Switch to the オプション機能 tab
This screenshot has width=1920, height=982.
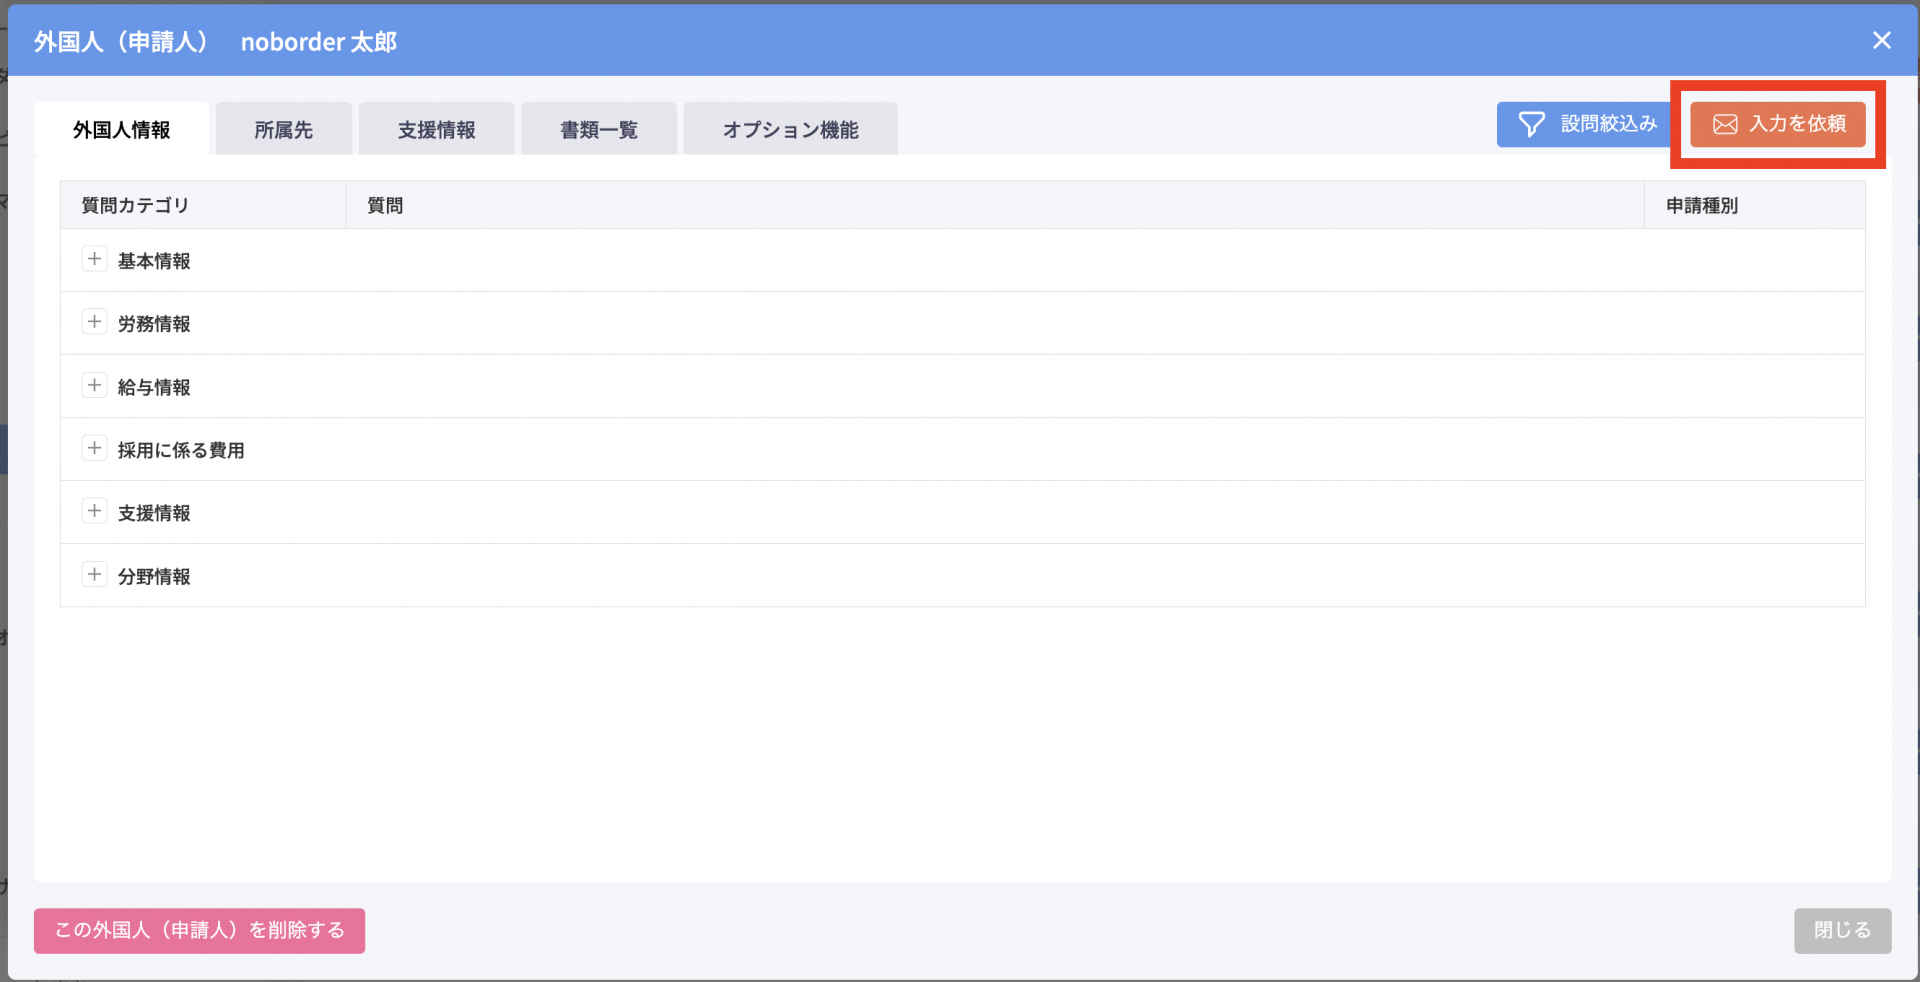790,130
